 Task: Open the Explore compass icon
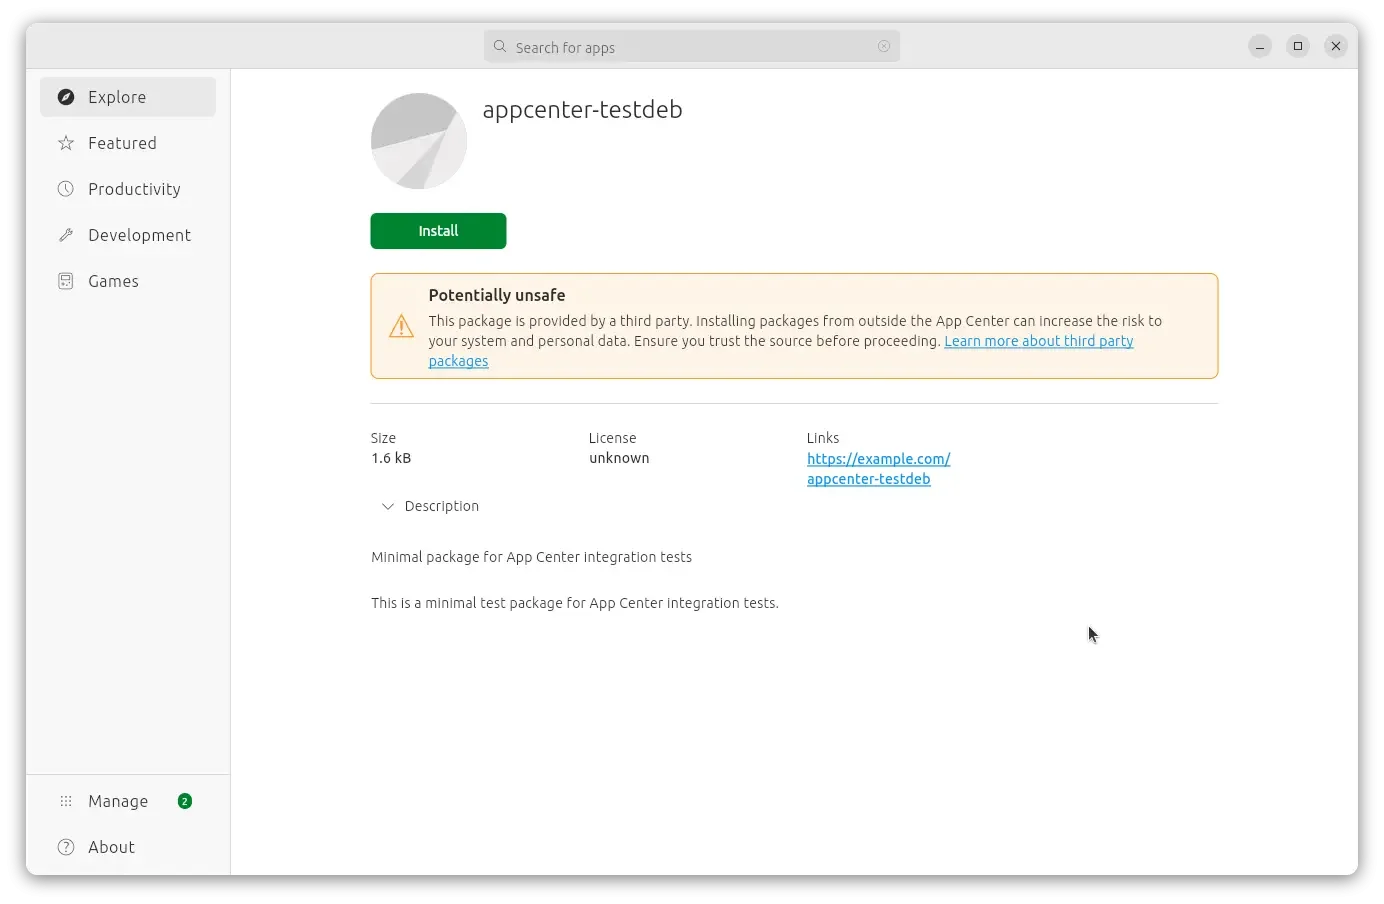(x=66, y=97)
